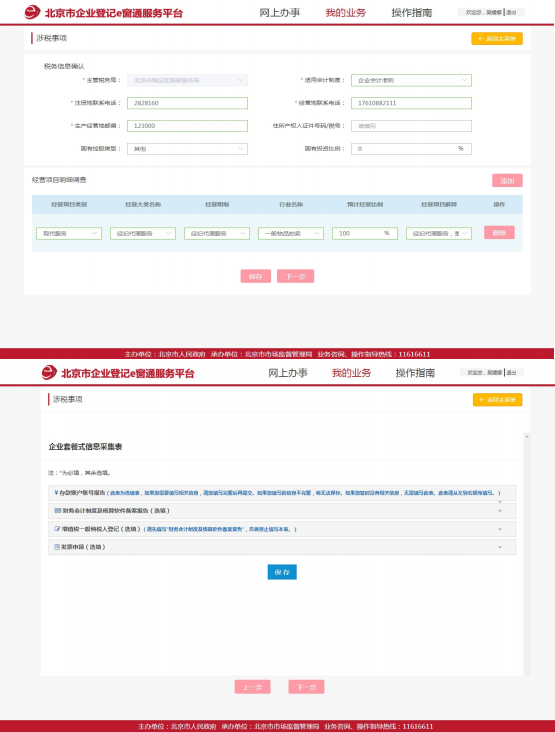This screenshot has height=732, width=555.
Task: Click 退出 on the 税务信息确认 page header
Action: [512, 13]
